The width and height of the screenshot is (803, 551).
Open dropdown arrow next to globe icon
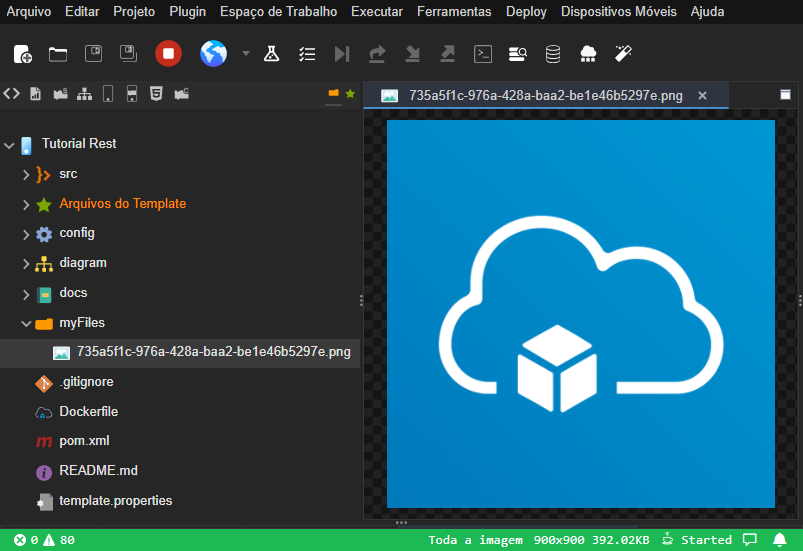246,53
